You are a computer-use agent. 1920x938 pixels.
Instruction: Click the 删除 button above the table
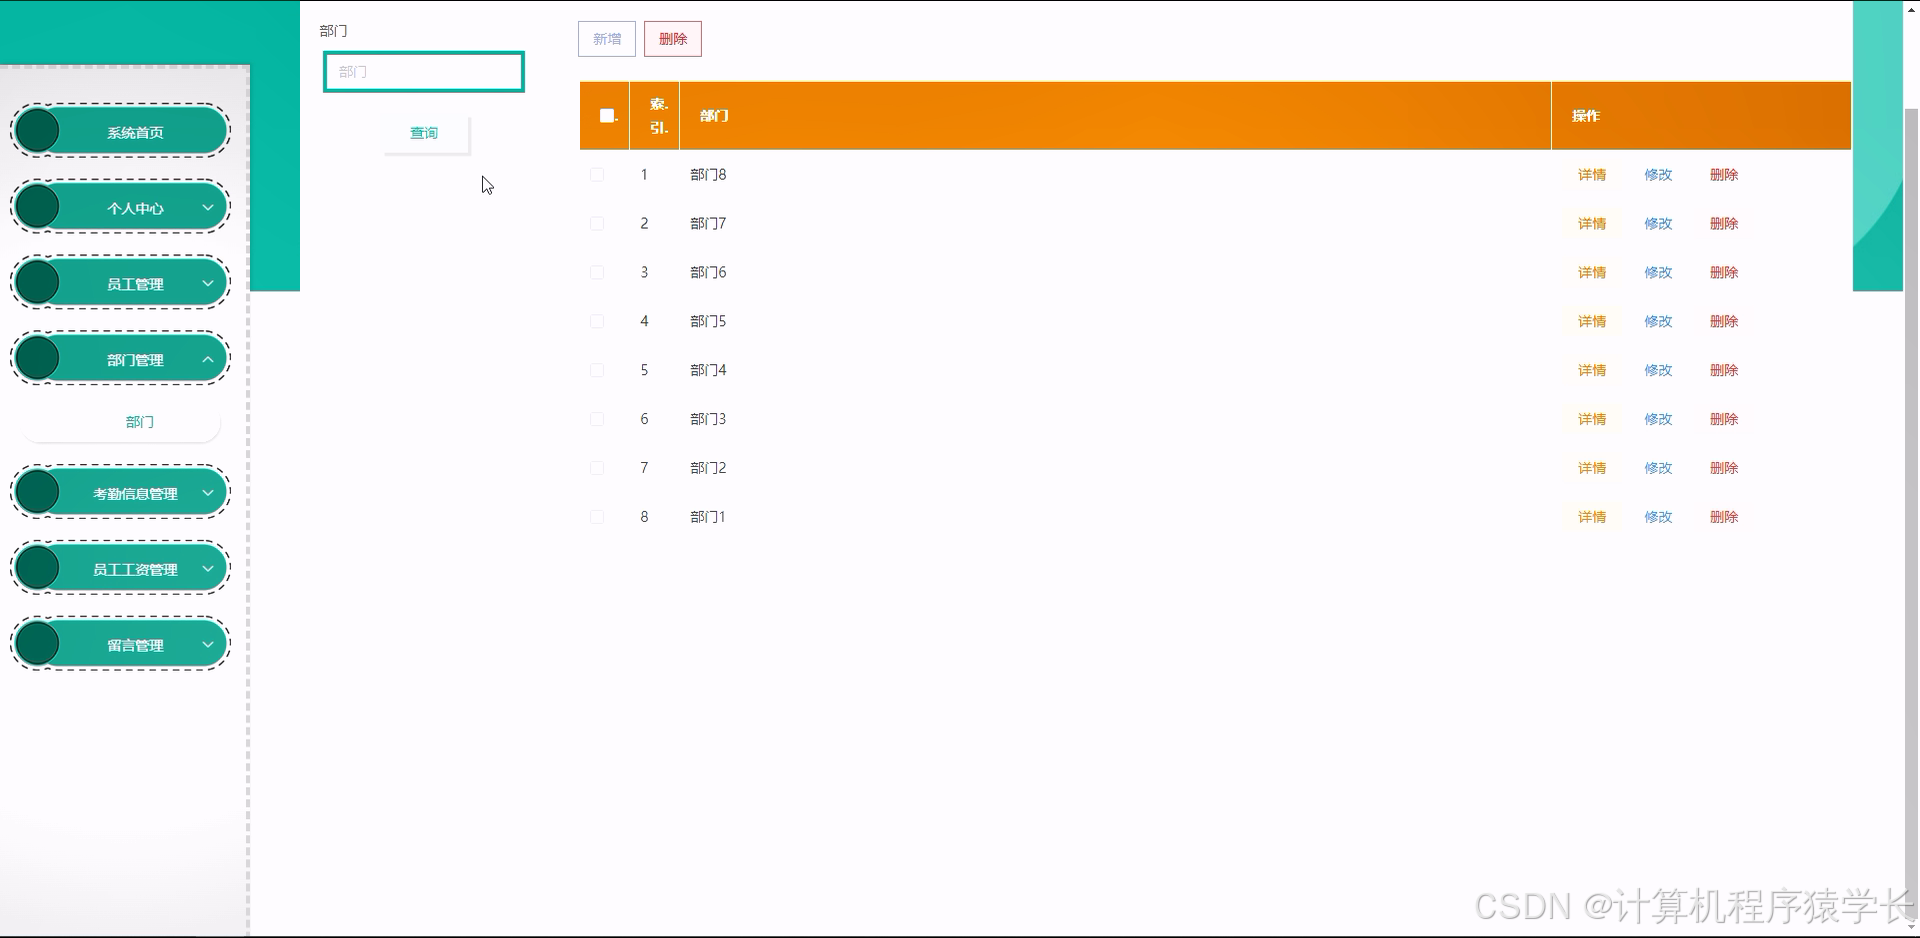pyautogui.click(x=673, y=39)
